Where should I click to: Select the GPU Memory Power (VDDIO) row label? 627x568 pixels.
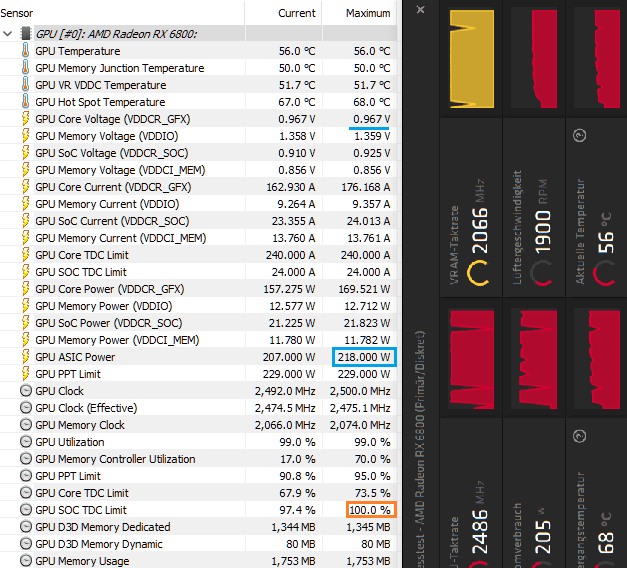click(104, 306)
